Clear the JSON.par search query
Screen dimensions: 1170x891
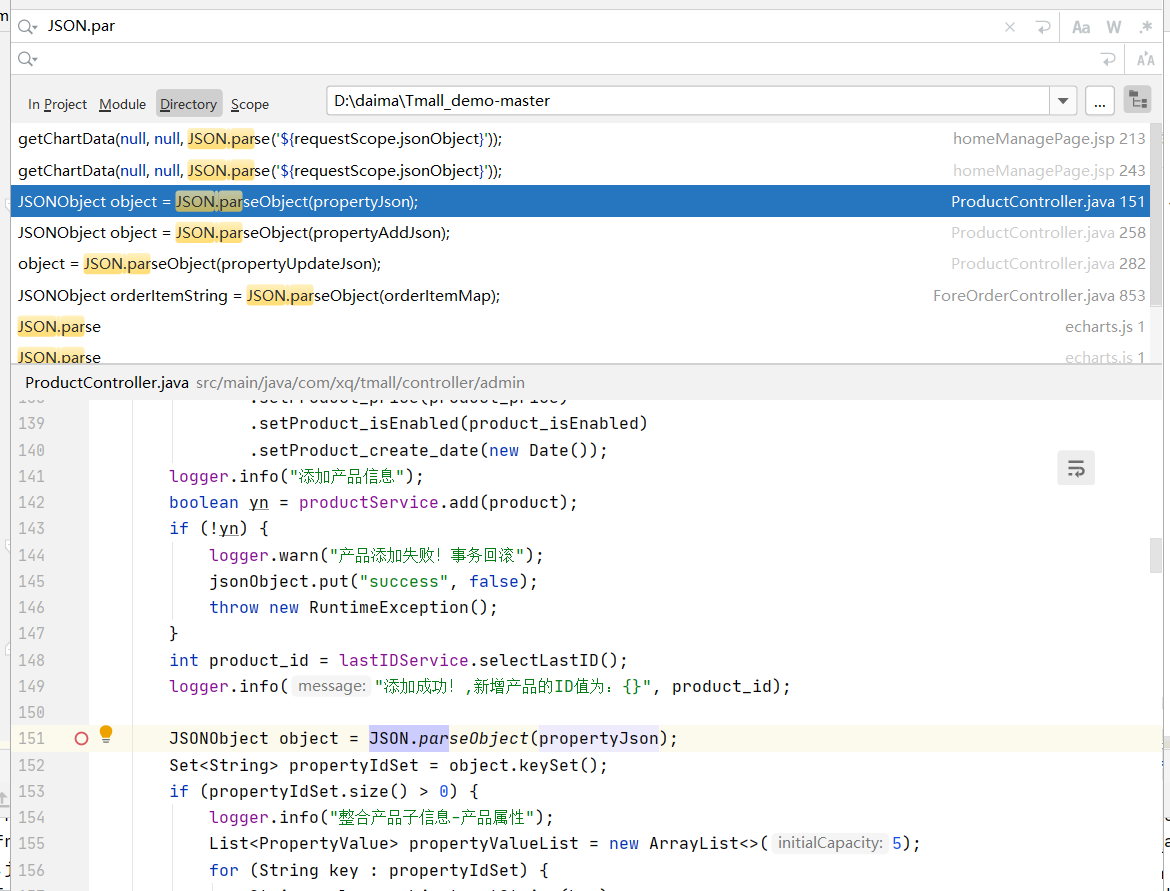(x=1009, y=25)
